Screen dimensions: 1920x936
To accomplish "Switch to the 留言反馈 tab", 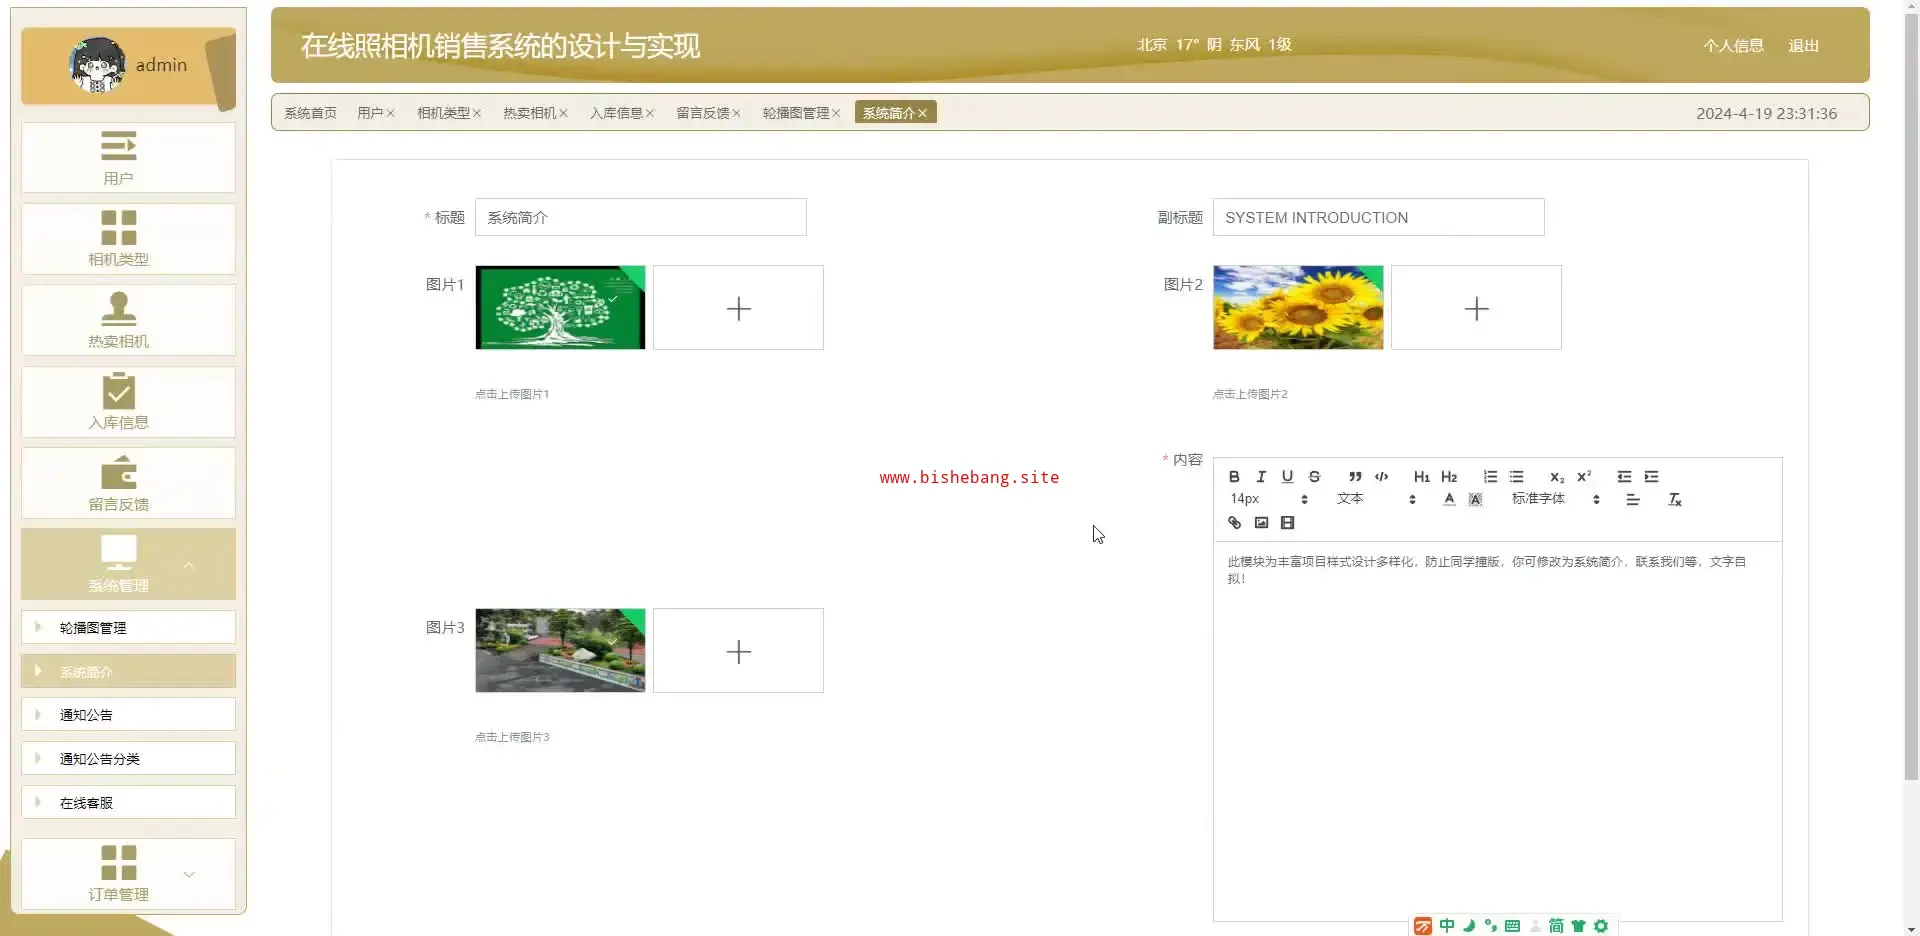I will pyautogui.click(x=702, y=113).
